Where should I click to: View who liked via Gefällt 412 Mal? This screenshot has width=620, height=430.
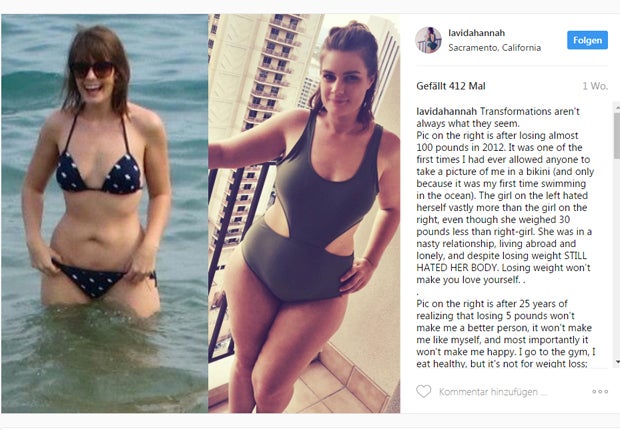pos(450,86)
